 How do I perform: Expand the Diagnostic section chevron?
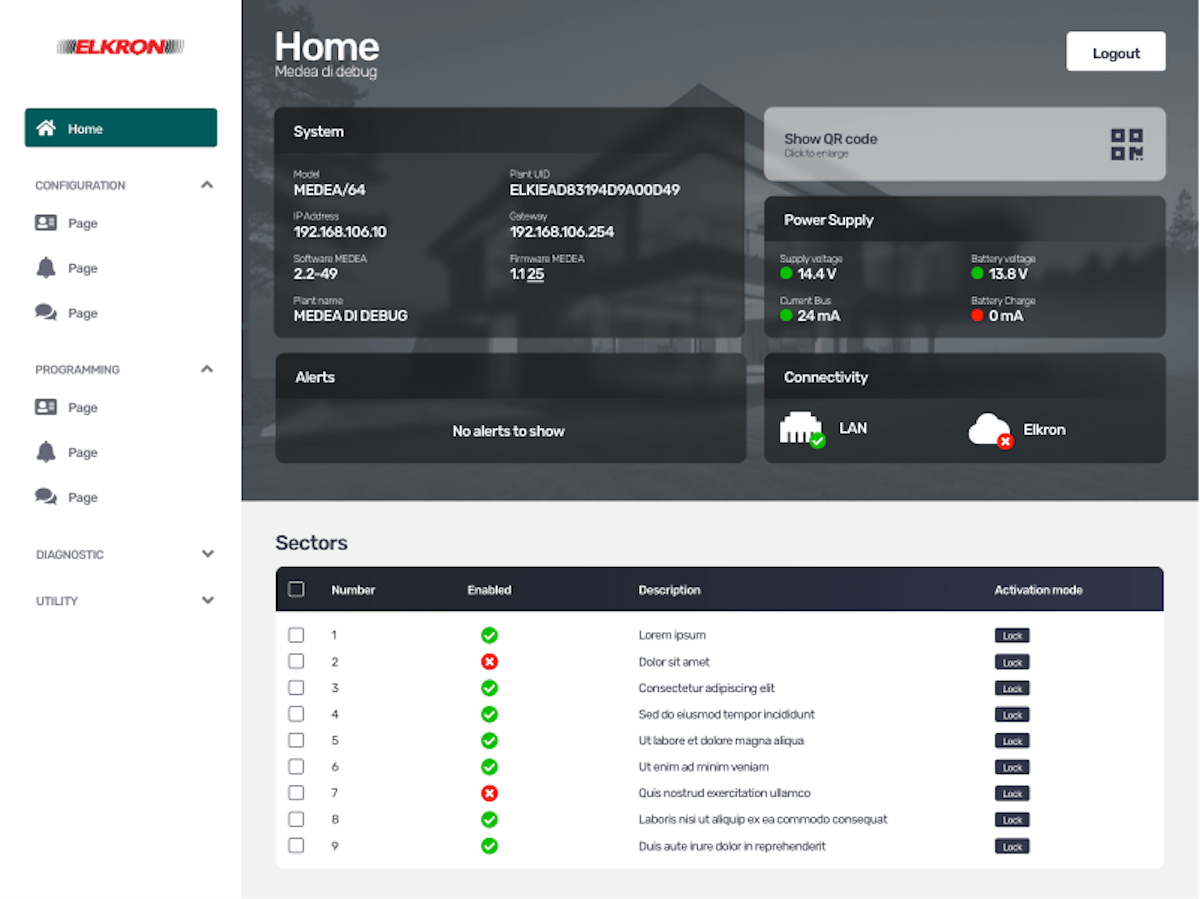pyautogui.click(x=207, y=554)
